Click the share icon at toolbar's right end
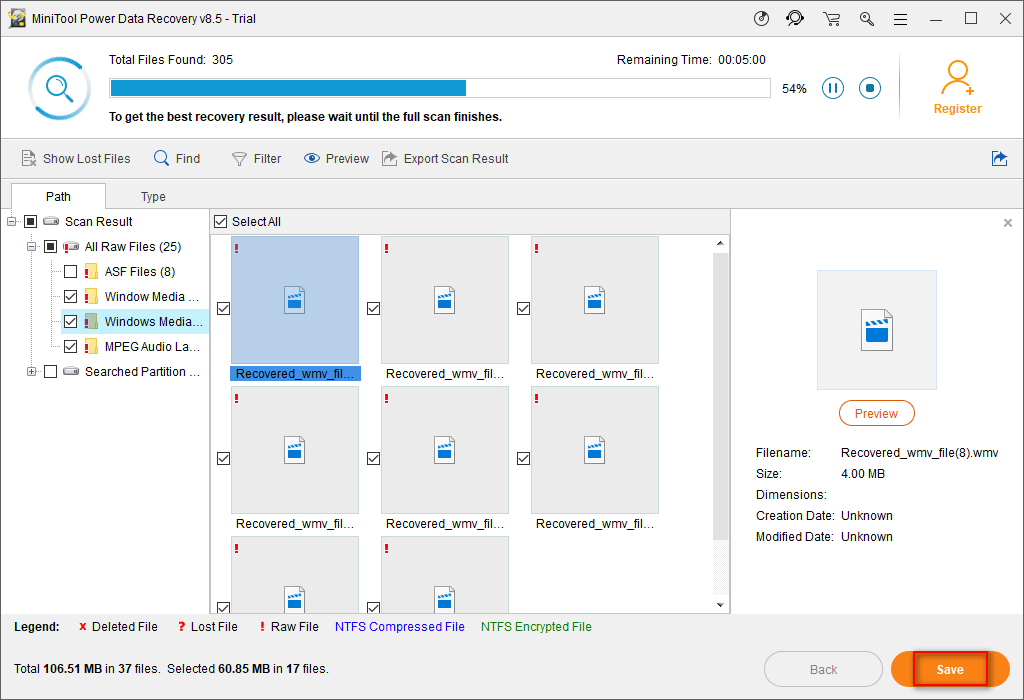This screenshot has height=700, width=1024. pyautogui.click(x=999, y=159)
